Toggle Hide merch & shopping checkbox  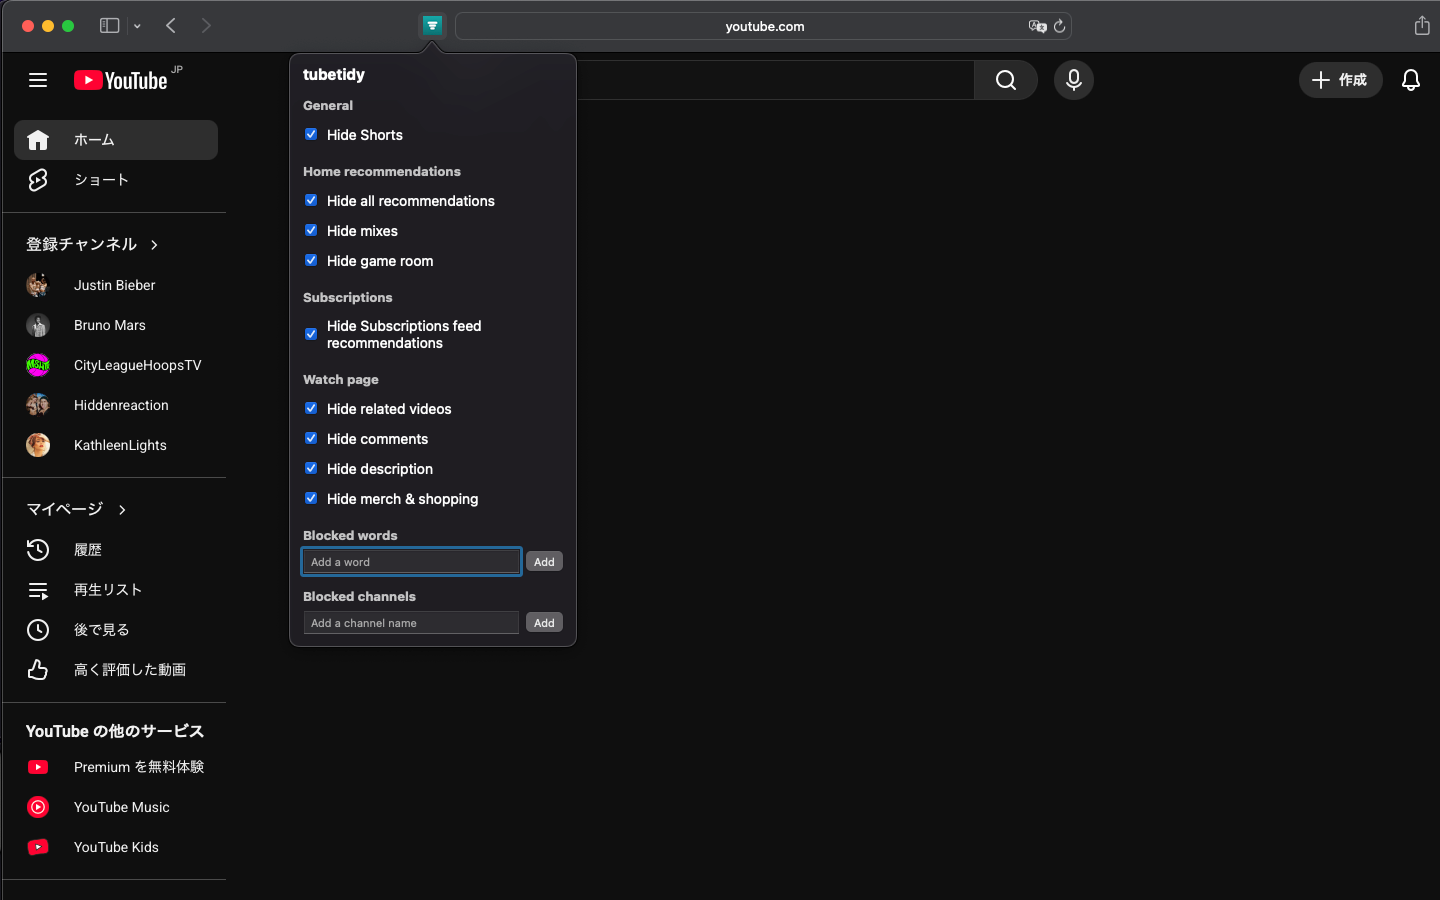point(311,498)
